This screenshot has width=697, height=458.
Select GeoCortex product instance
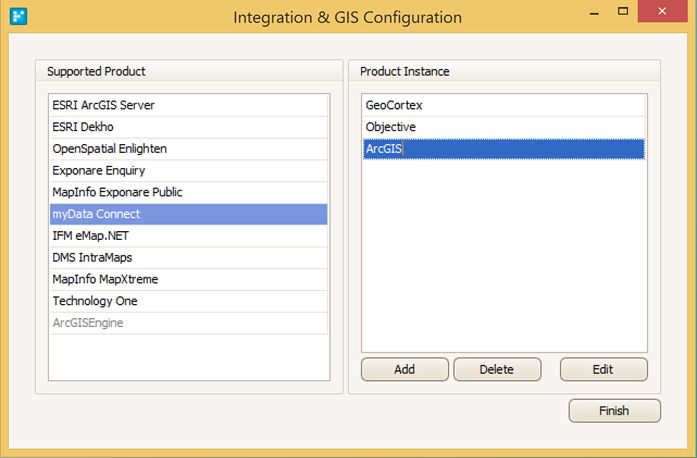coord(504,105)
